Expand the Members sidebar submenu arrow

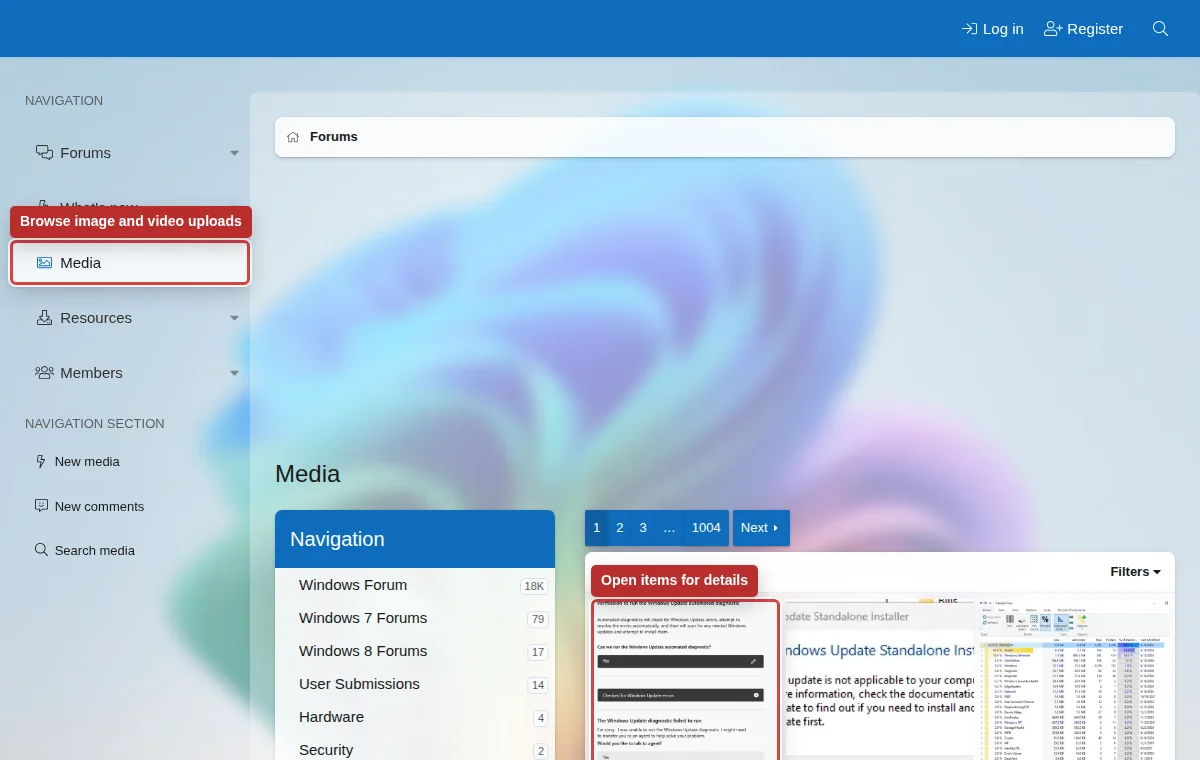[235, 373]
